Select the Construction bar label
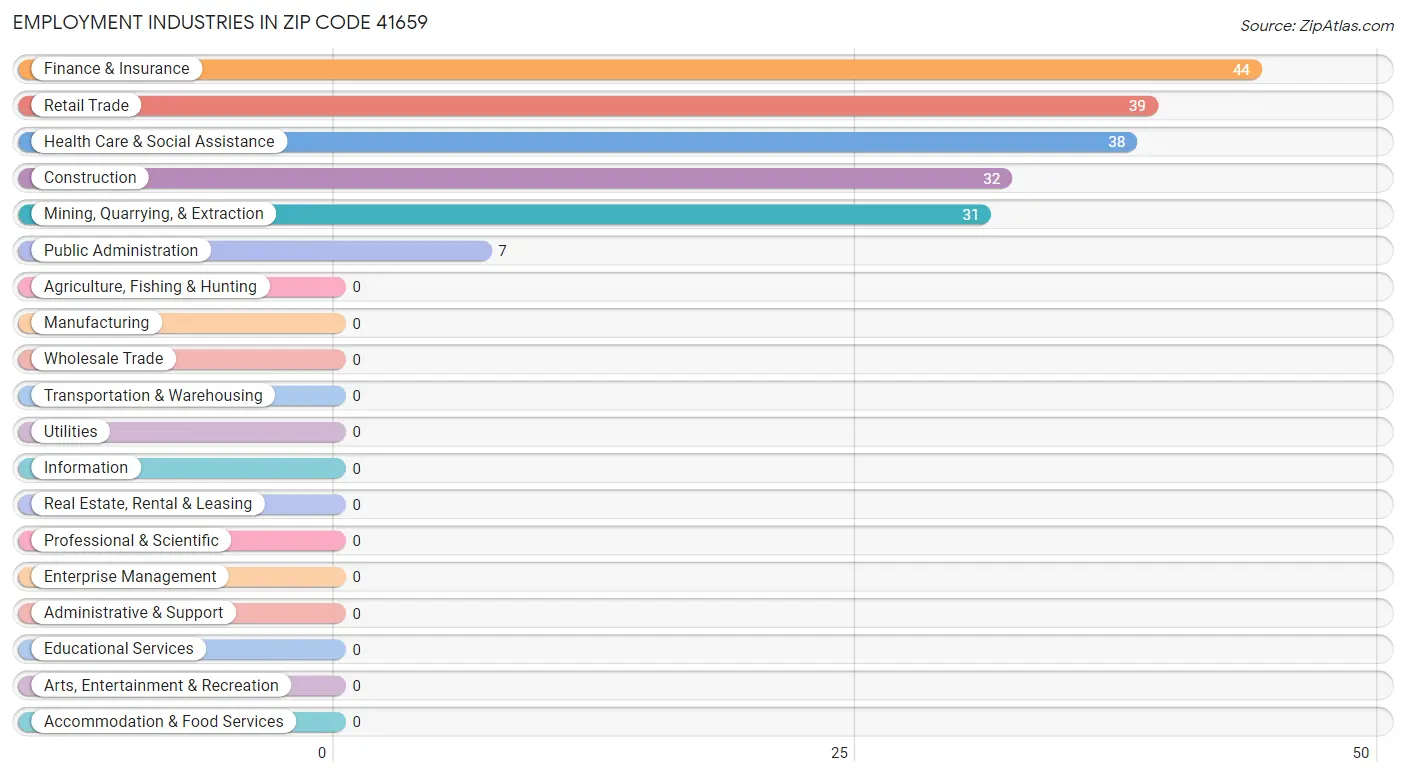This screenshot has width=1406, height=776. click(x=90, y=178)
